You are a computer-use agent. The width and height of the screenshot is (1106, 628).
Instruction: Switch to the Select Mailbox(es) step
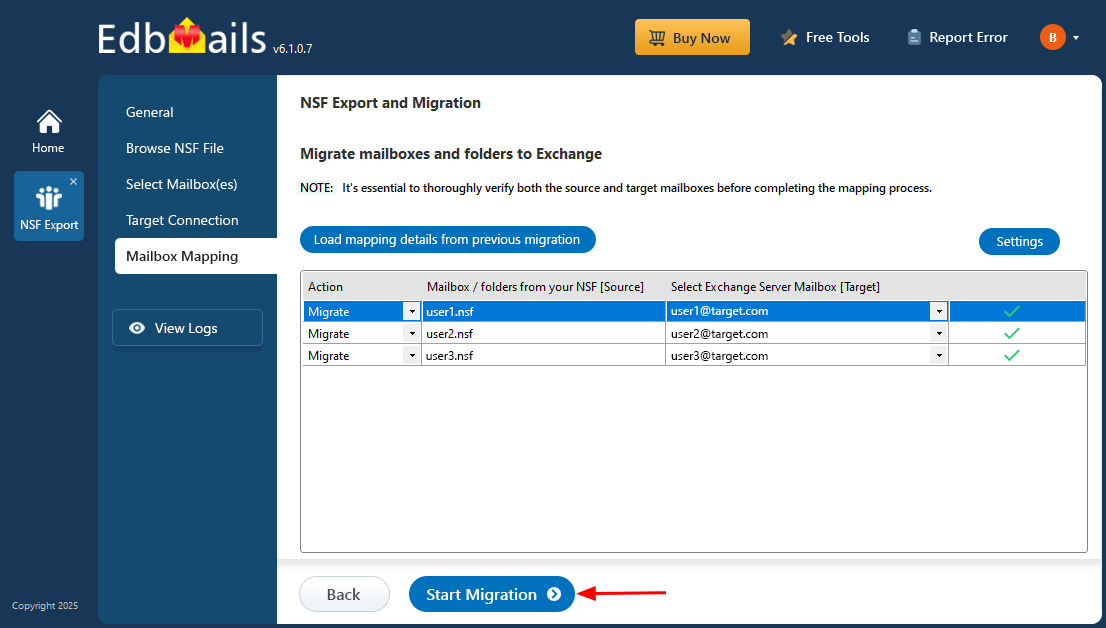pos(181,184)
